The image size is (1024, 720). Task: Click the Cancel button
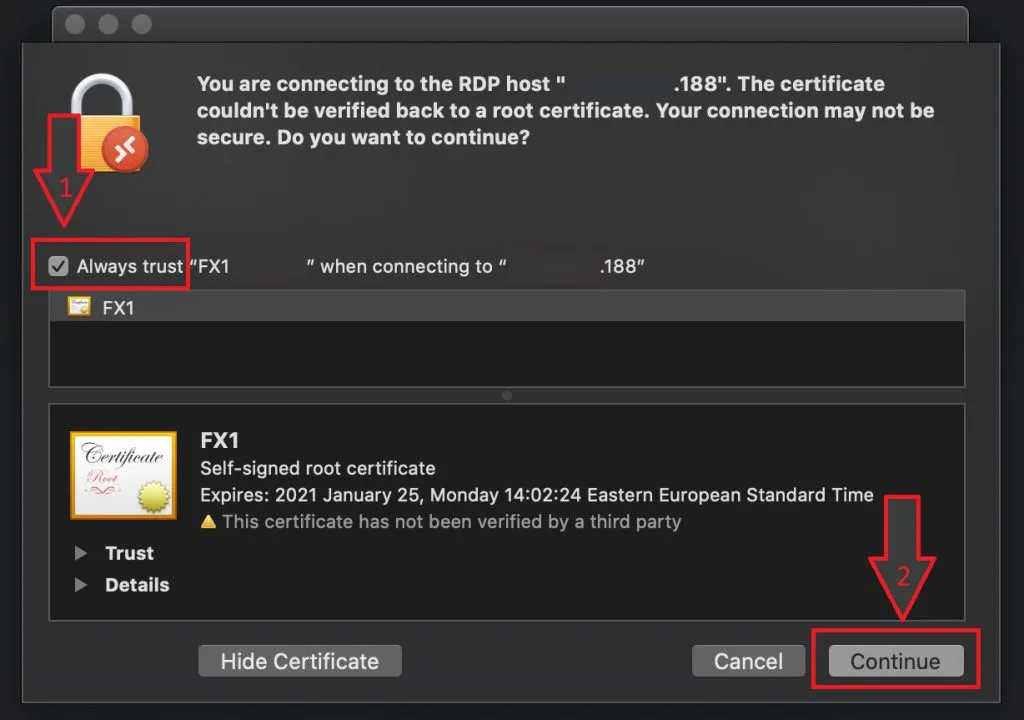pos(748,661)
